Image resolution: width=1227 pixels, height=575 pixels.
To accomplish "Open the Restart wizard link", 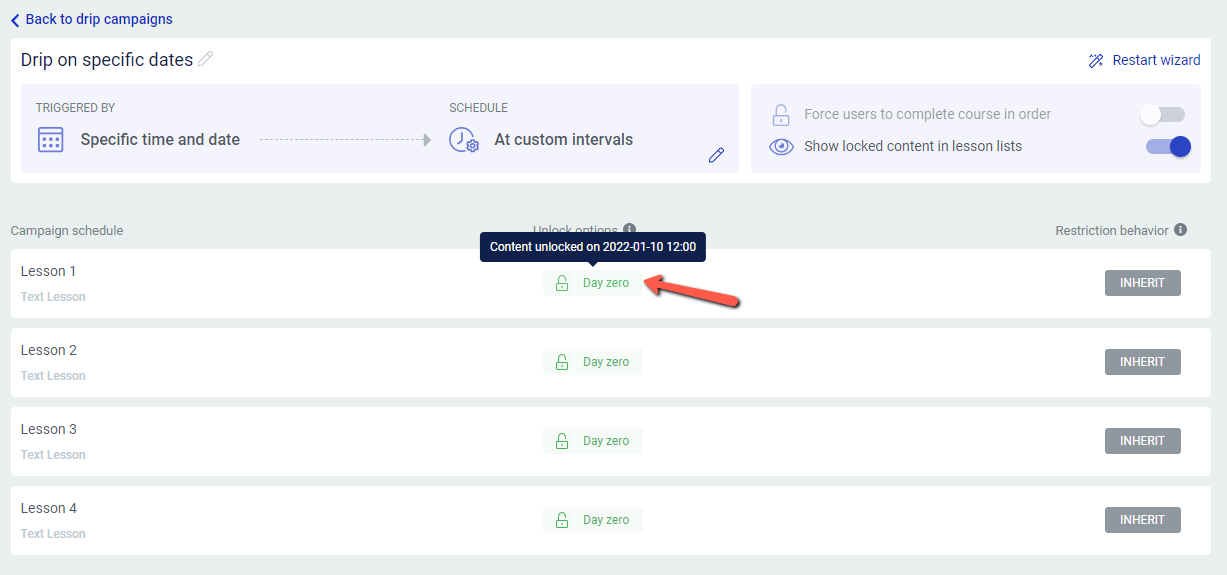I will click(1156, 60).
